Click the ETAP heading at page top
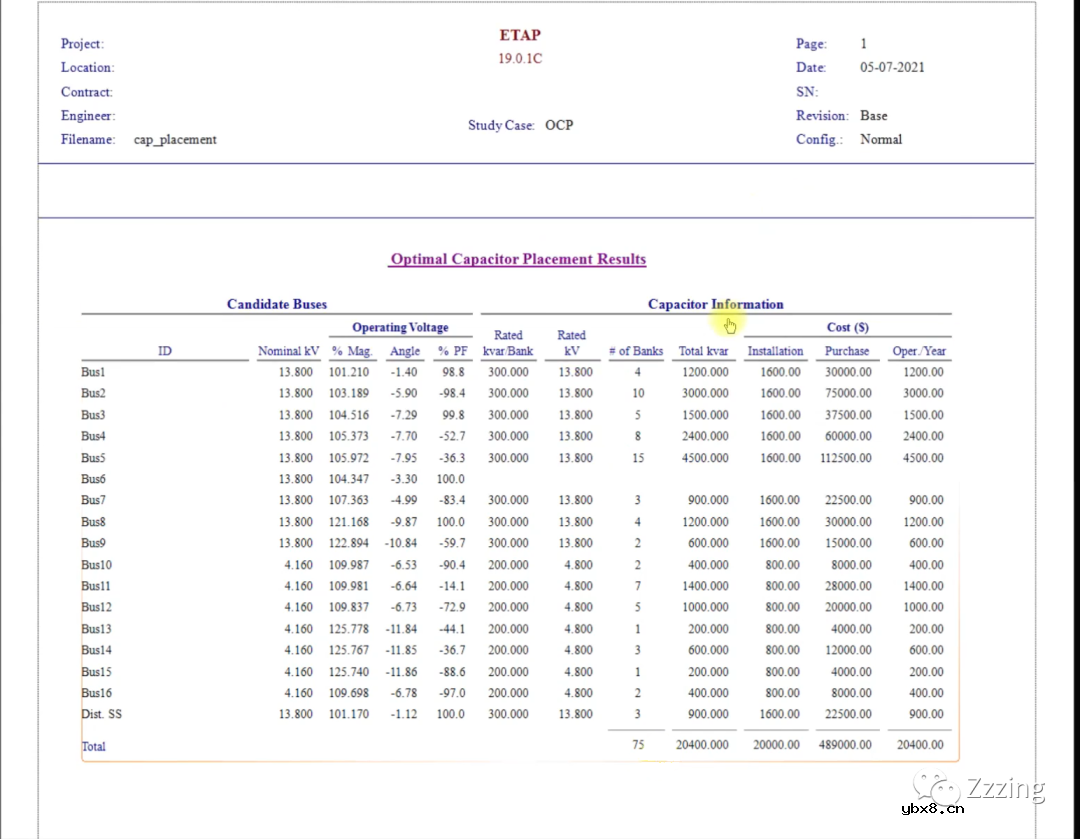This screenshot has width=1080, height=839. pyautogui.click(x=520, y=35)
